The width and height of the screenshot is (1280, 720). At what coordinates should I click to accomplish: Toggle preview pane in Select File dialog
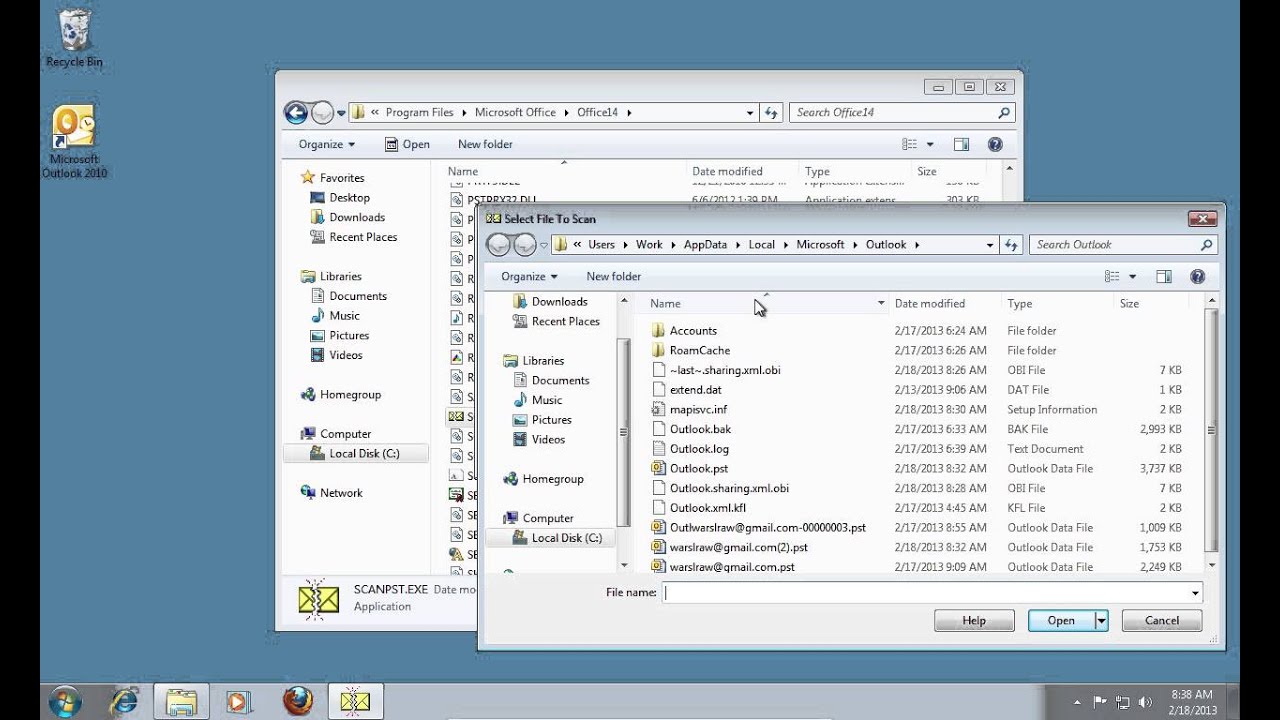tap(1164, 276)
